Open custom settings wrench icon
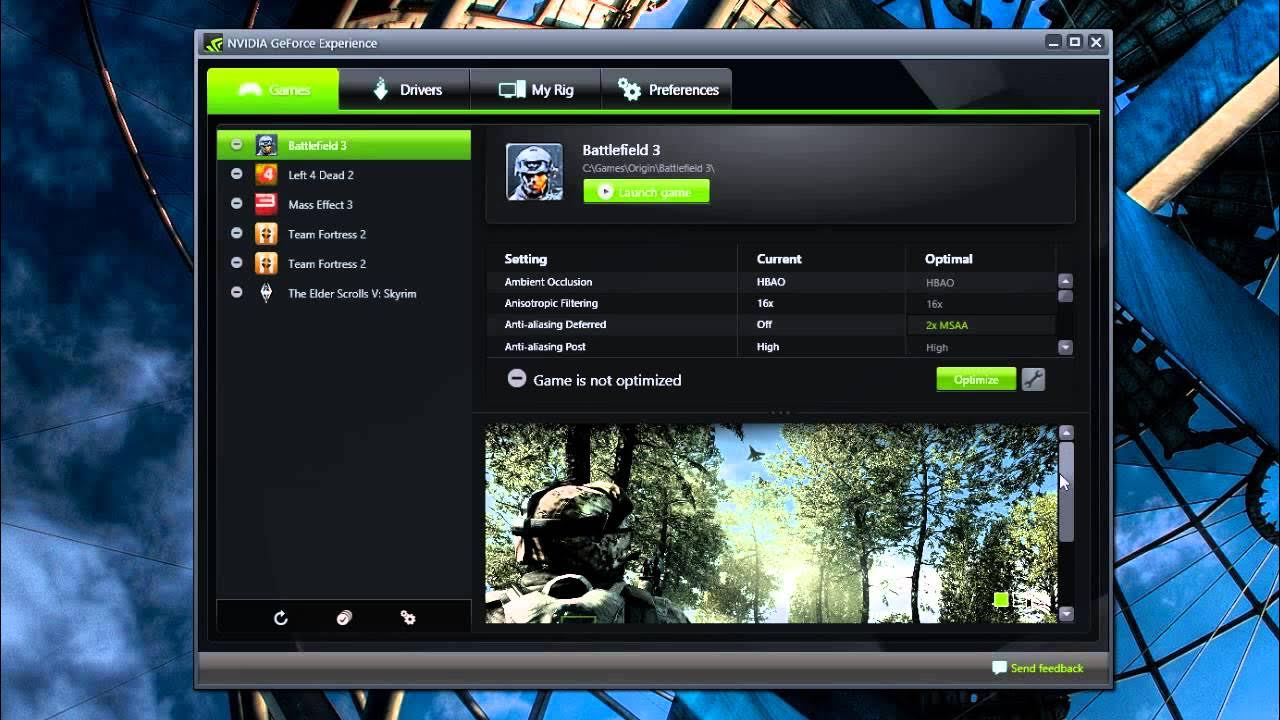This screenshot has width=1280, height=720. pyautogui.click(x=1034, y=380)
